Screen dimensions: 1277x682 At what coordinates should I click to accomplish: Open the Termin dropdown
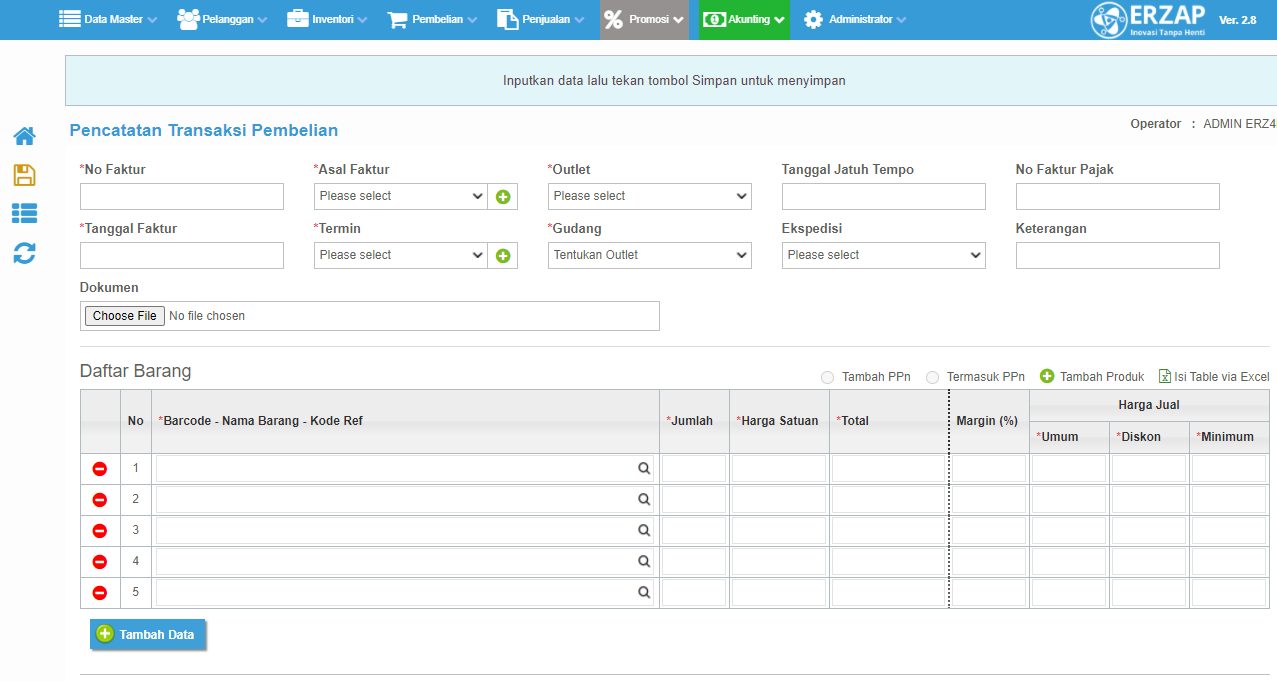point(401,256)
